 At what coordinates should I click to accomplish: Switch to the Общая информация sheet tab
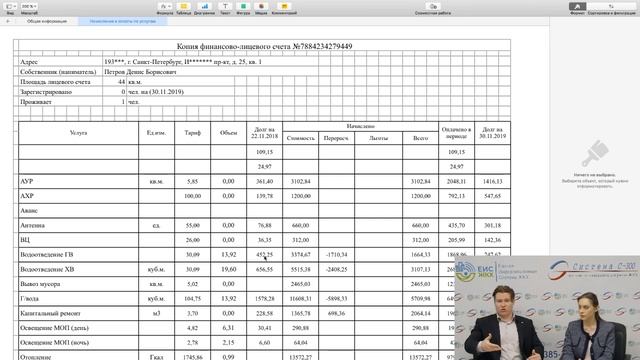(x=47, y=21)
